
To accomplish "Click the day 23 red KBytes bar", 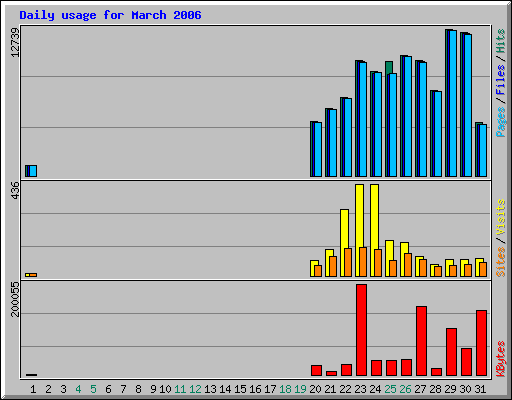I will tap(361, 330).
